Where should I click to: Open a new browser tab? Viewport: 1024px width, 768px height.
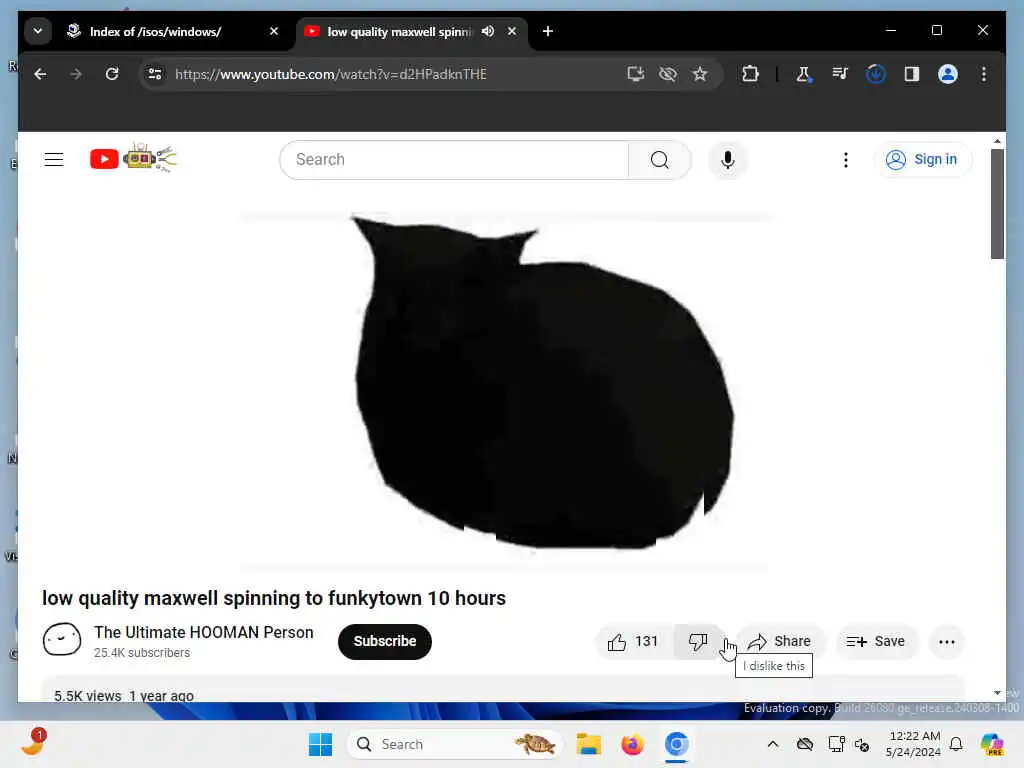tap(547, 31)
